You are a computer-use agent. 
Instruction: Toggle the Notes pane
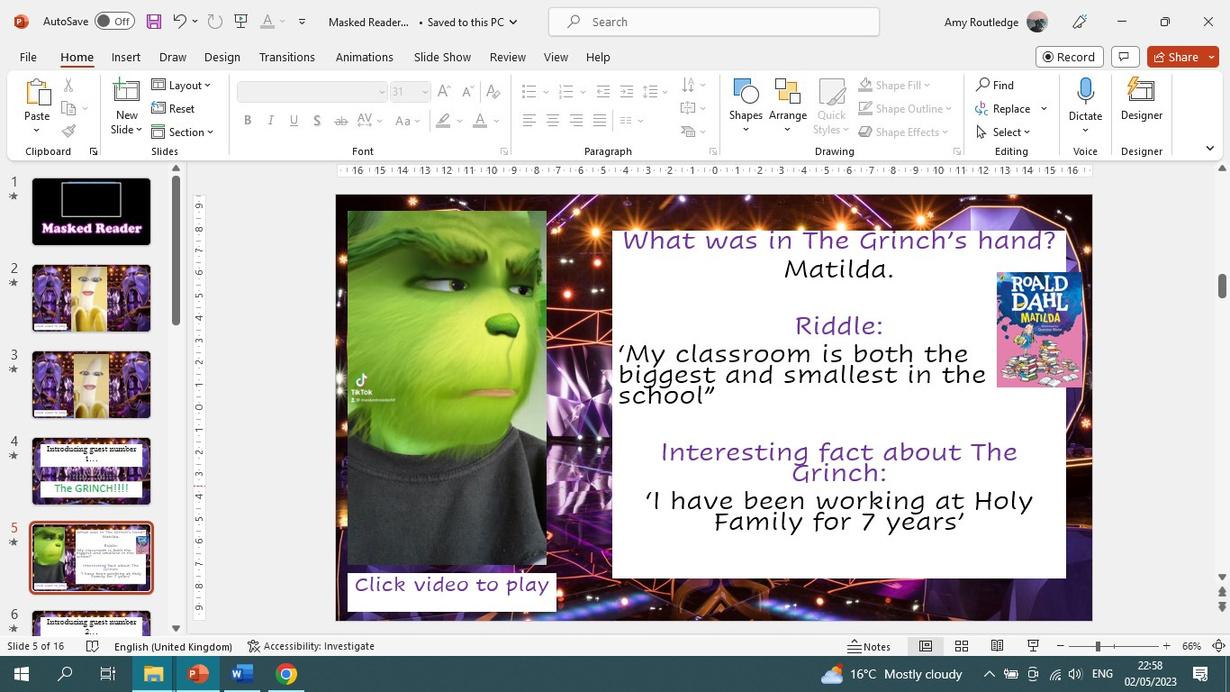[869, 646]
